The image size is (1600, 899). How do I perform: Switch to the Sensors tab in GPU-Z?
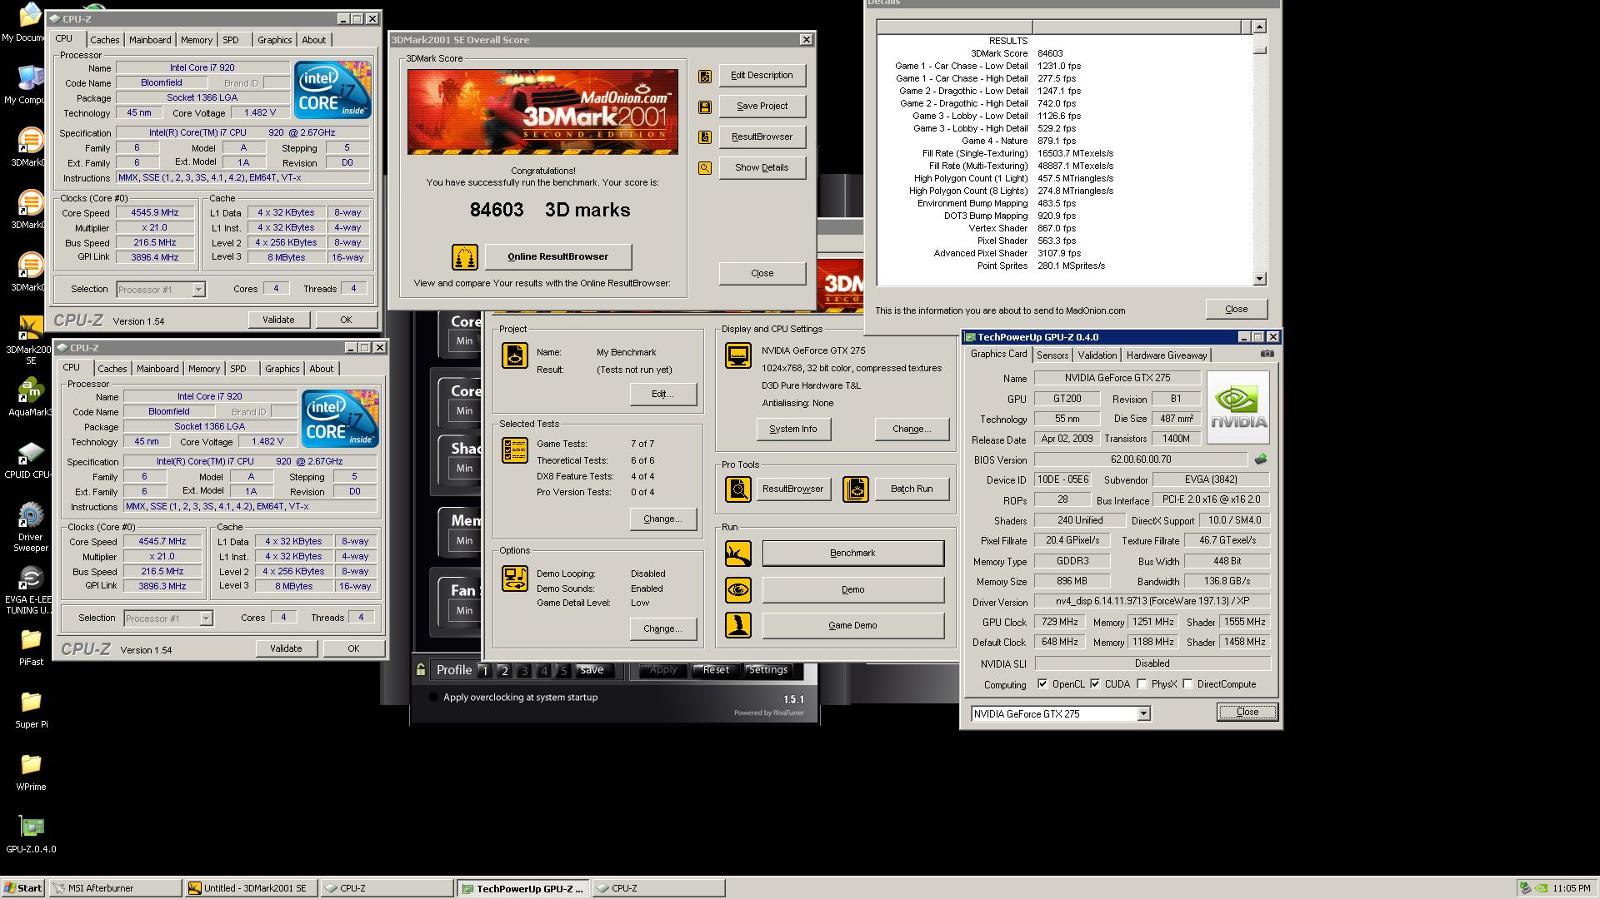tap(1052, 355)
